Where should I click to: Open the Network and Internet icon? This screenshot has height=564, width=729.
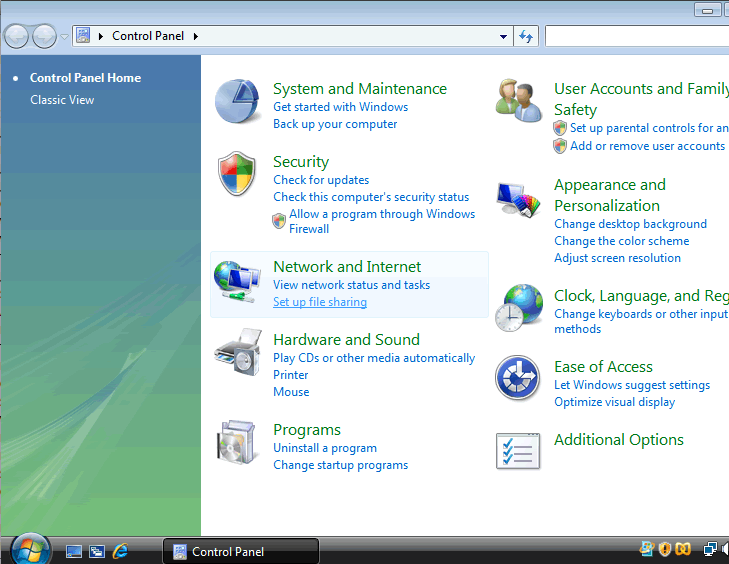point(237,283)
